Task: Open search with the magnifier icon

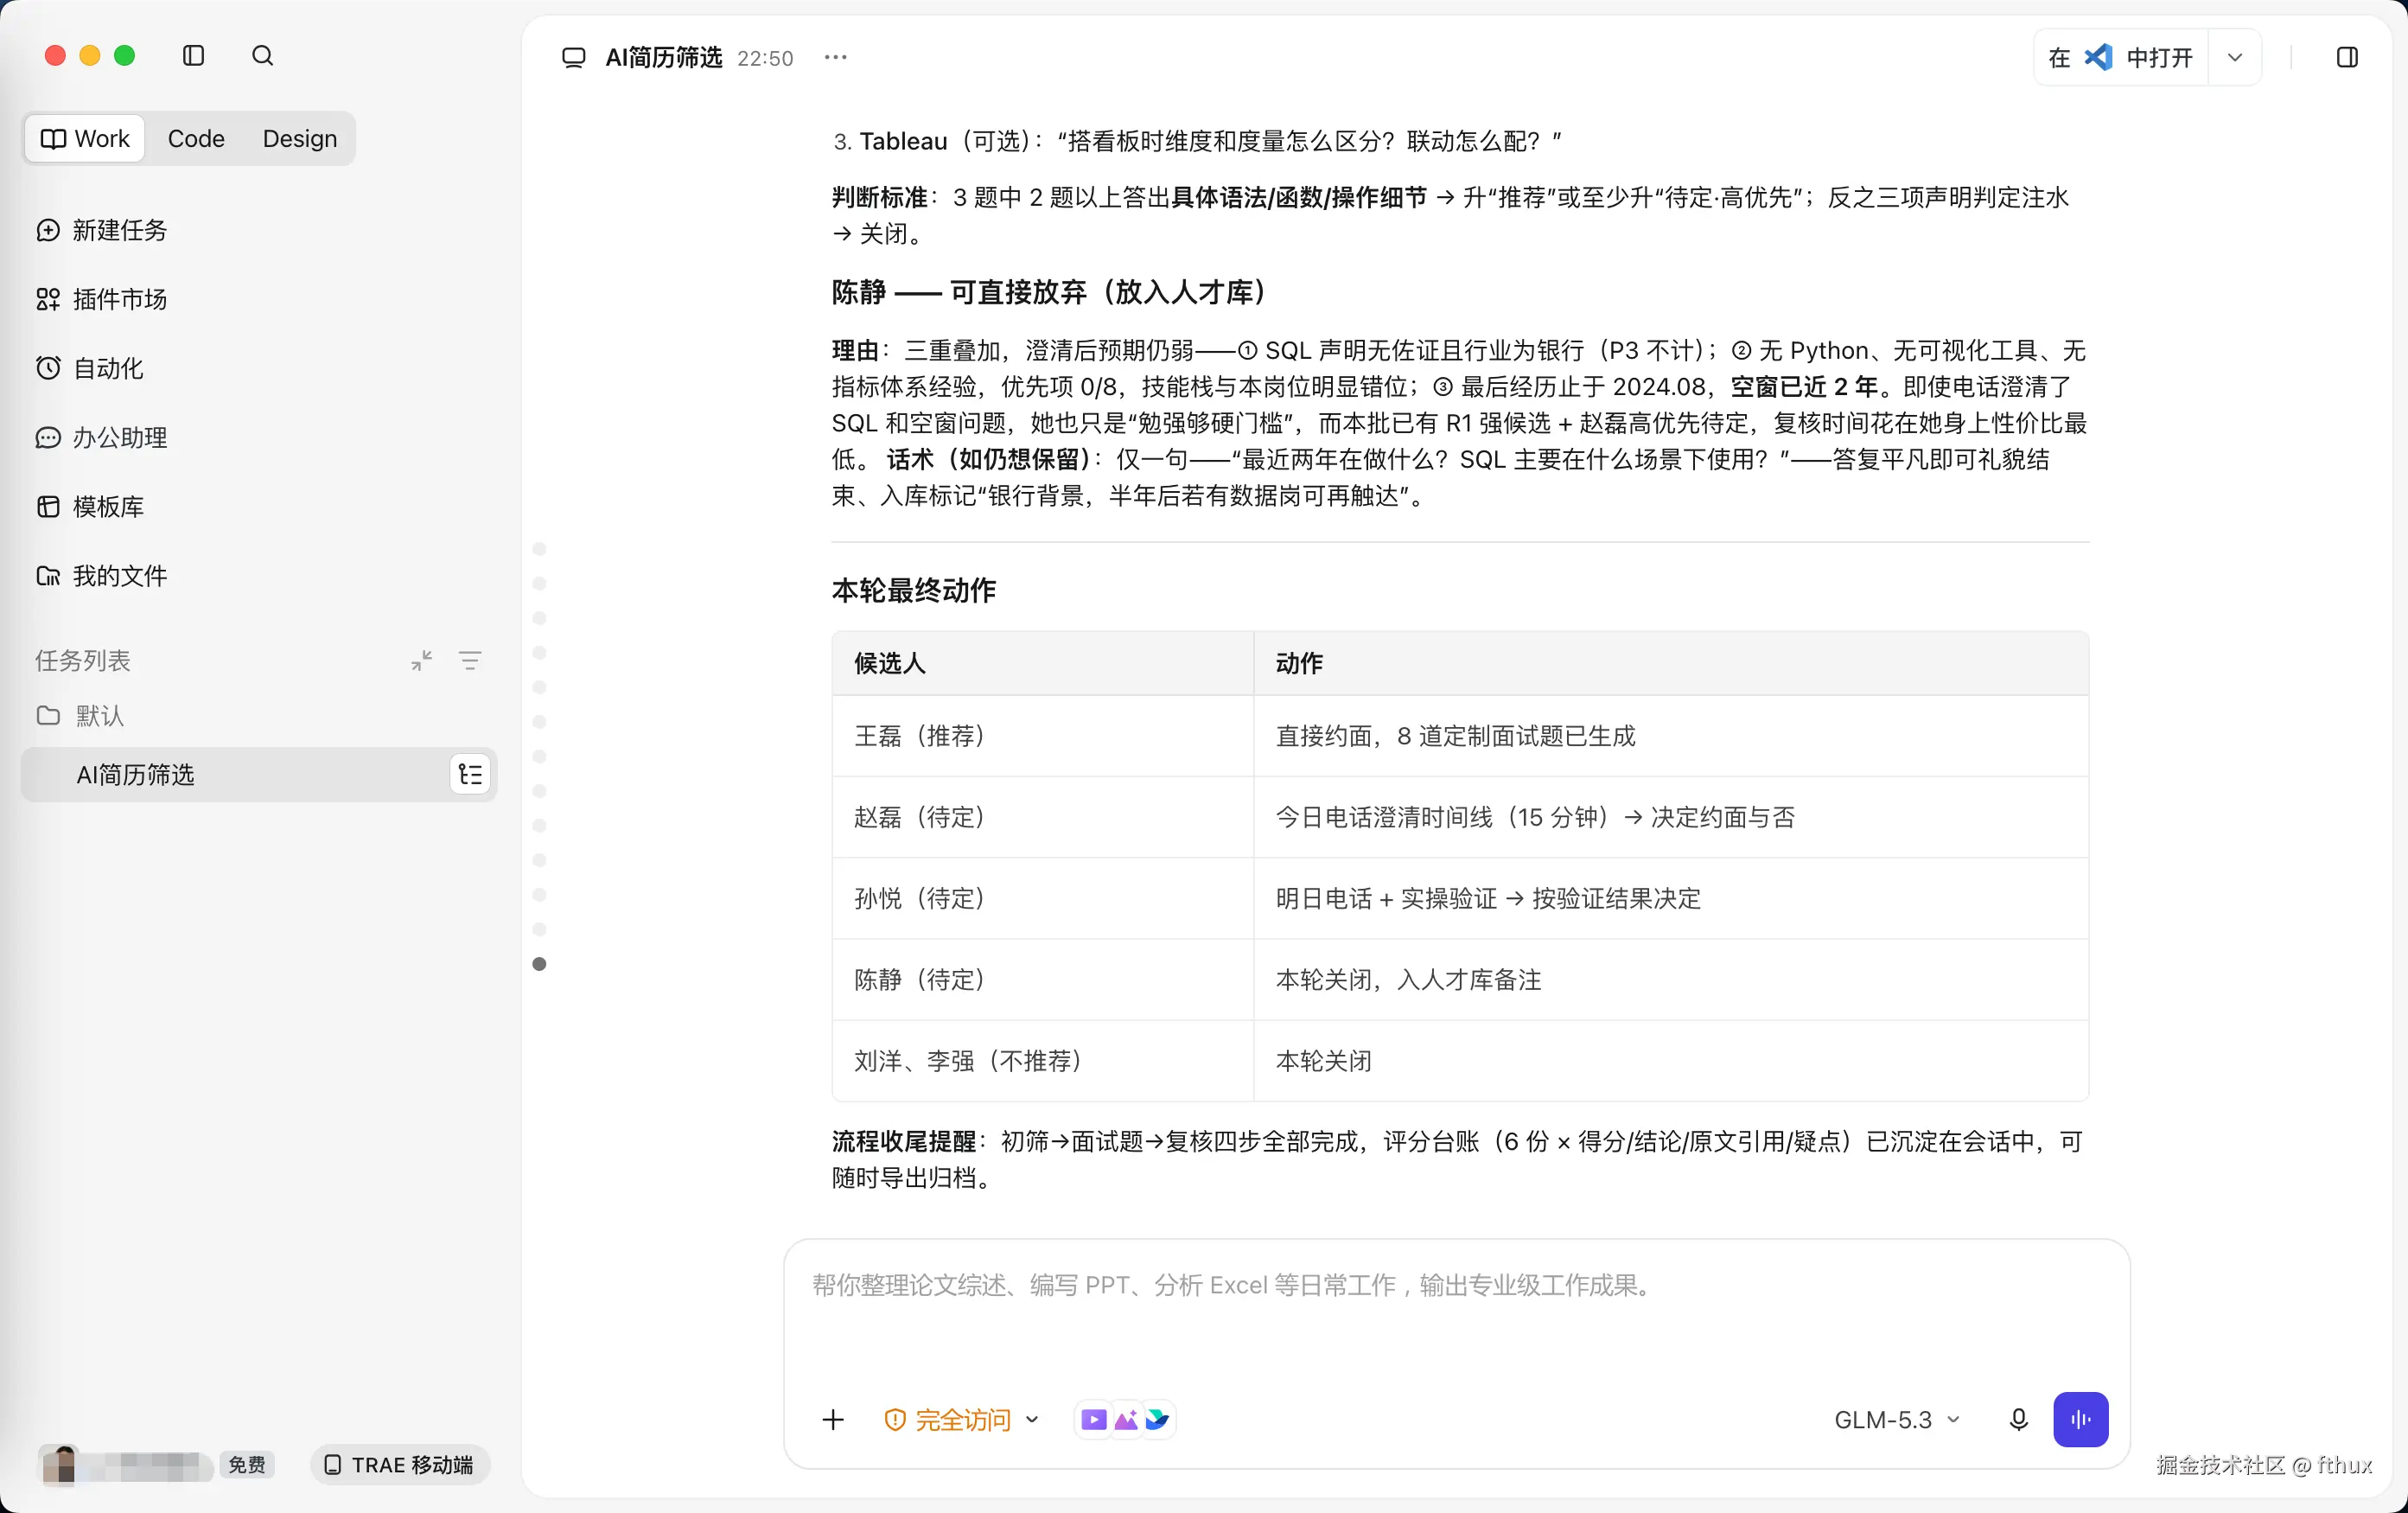Action: point(262,56)
